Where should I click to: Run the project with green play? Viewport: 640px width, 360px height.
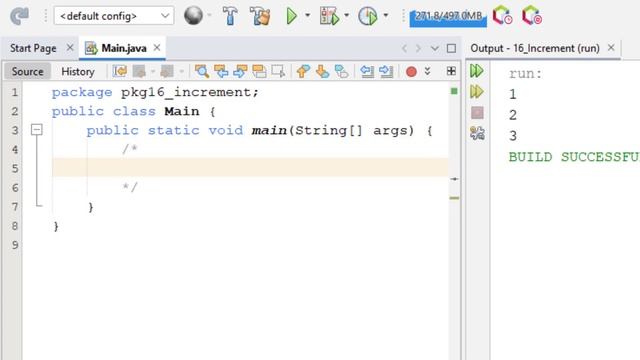pos(291,16)
